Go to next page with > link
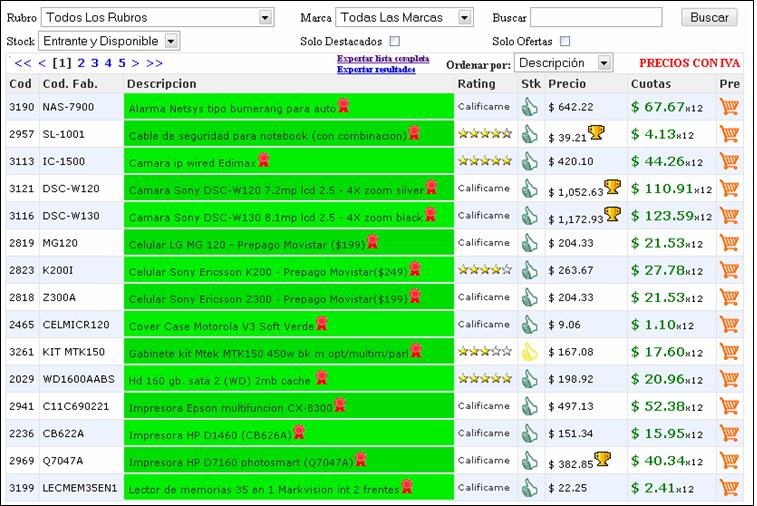The height and width of the screenshot is (506, 757). 135,63
